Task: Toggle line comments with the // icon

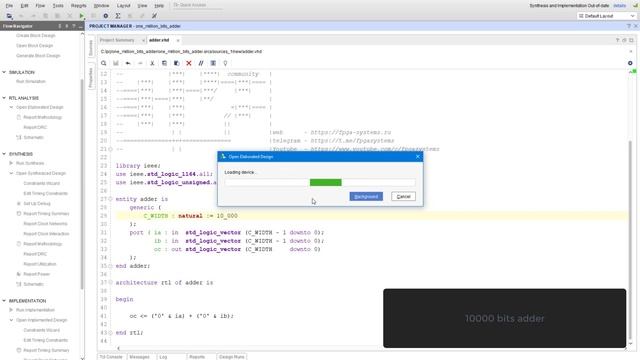Action: coord(201,63)
